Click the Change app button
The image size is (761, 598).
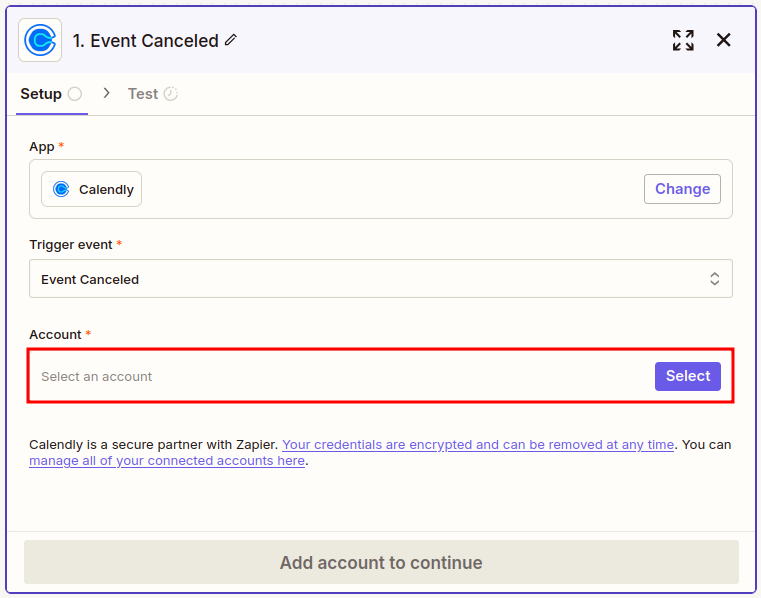tap(682, 189)
